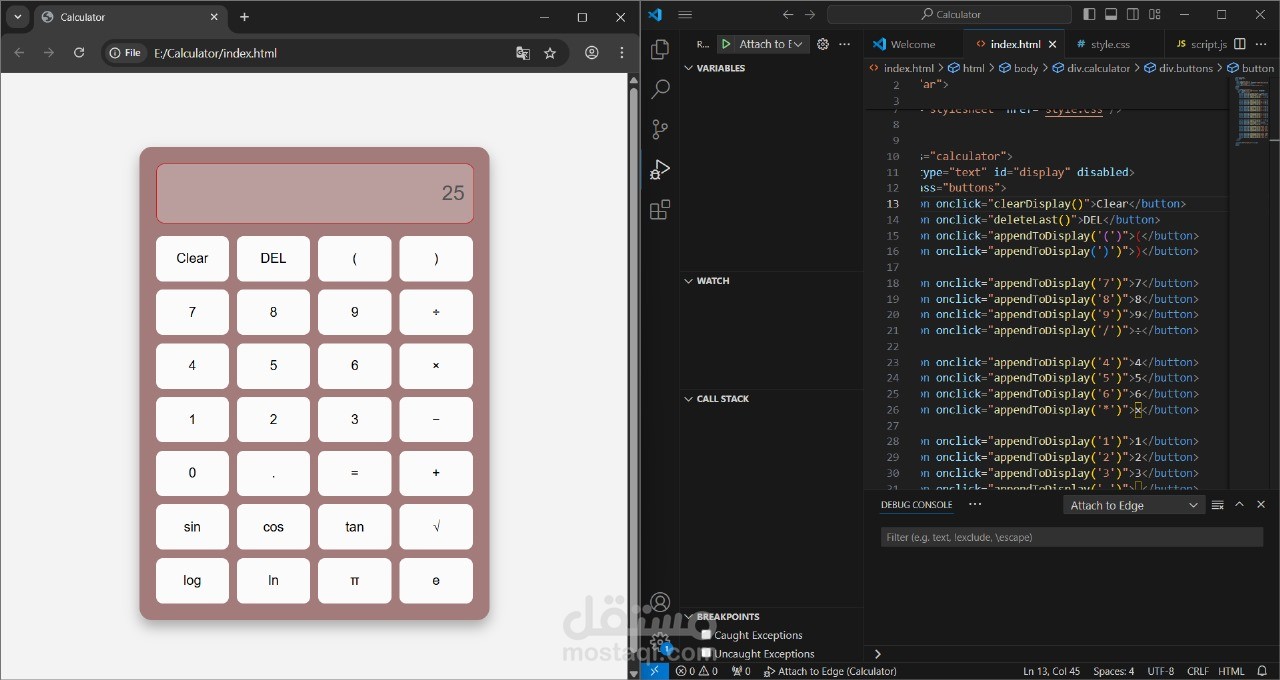
Task: Click the square root button on calculator
Action: point(436,527)
